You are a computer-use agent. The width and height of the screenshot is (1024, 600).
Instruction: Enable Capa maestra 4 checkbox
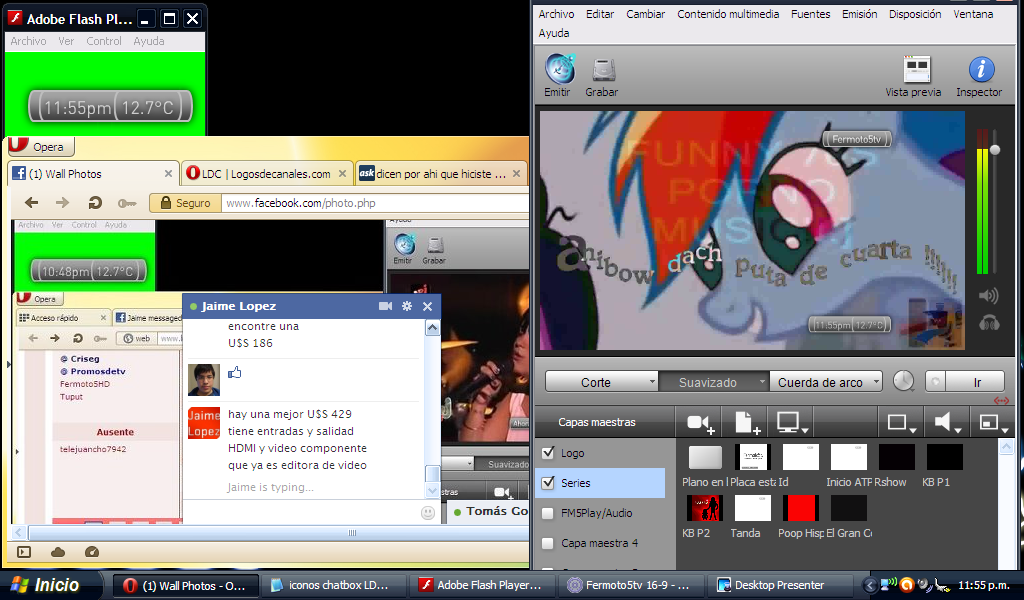[x=549, y=543]
